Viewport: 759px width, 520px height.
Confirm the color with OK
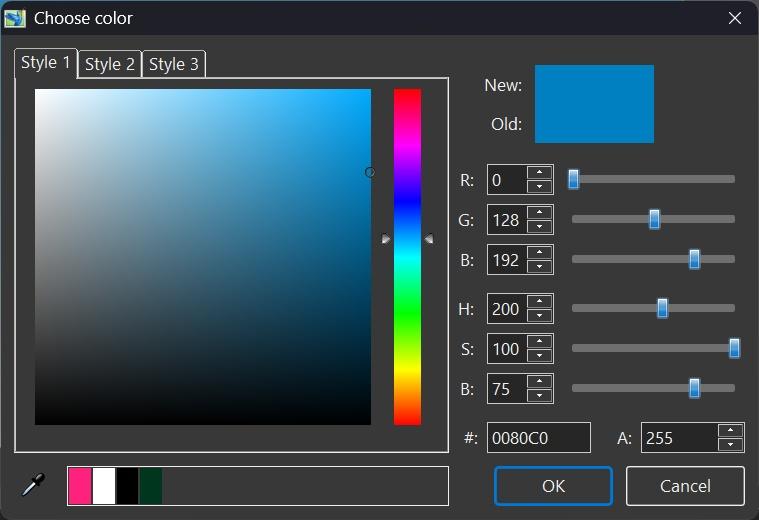point(553,486)
